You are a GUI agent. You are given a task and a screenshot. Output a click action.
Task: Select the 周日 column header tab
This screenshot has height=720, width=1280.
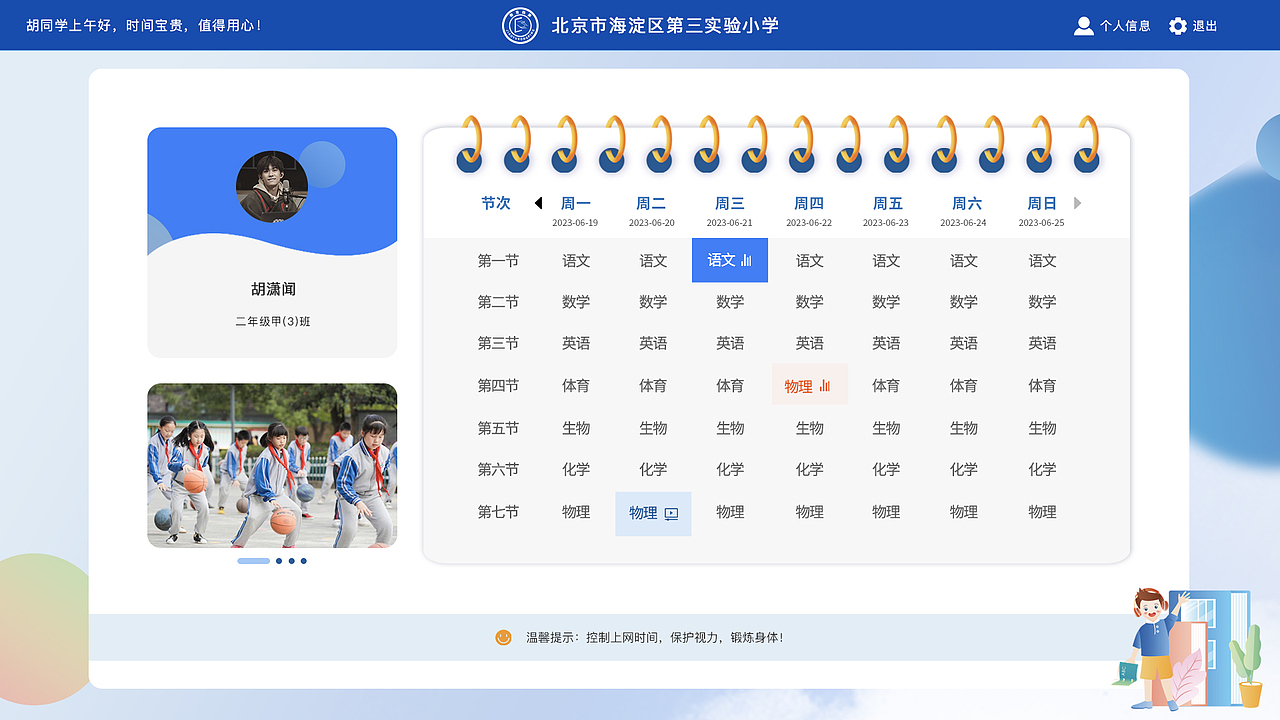(x=1042, y=202)
